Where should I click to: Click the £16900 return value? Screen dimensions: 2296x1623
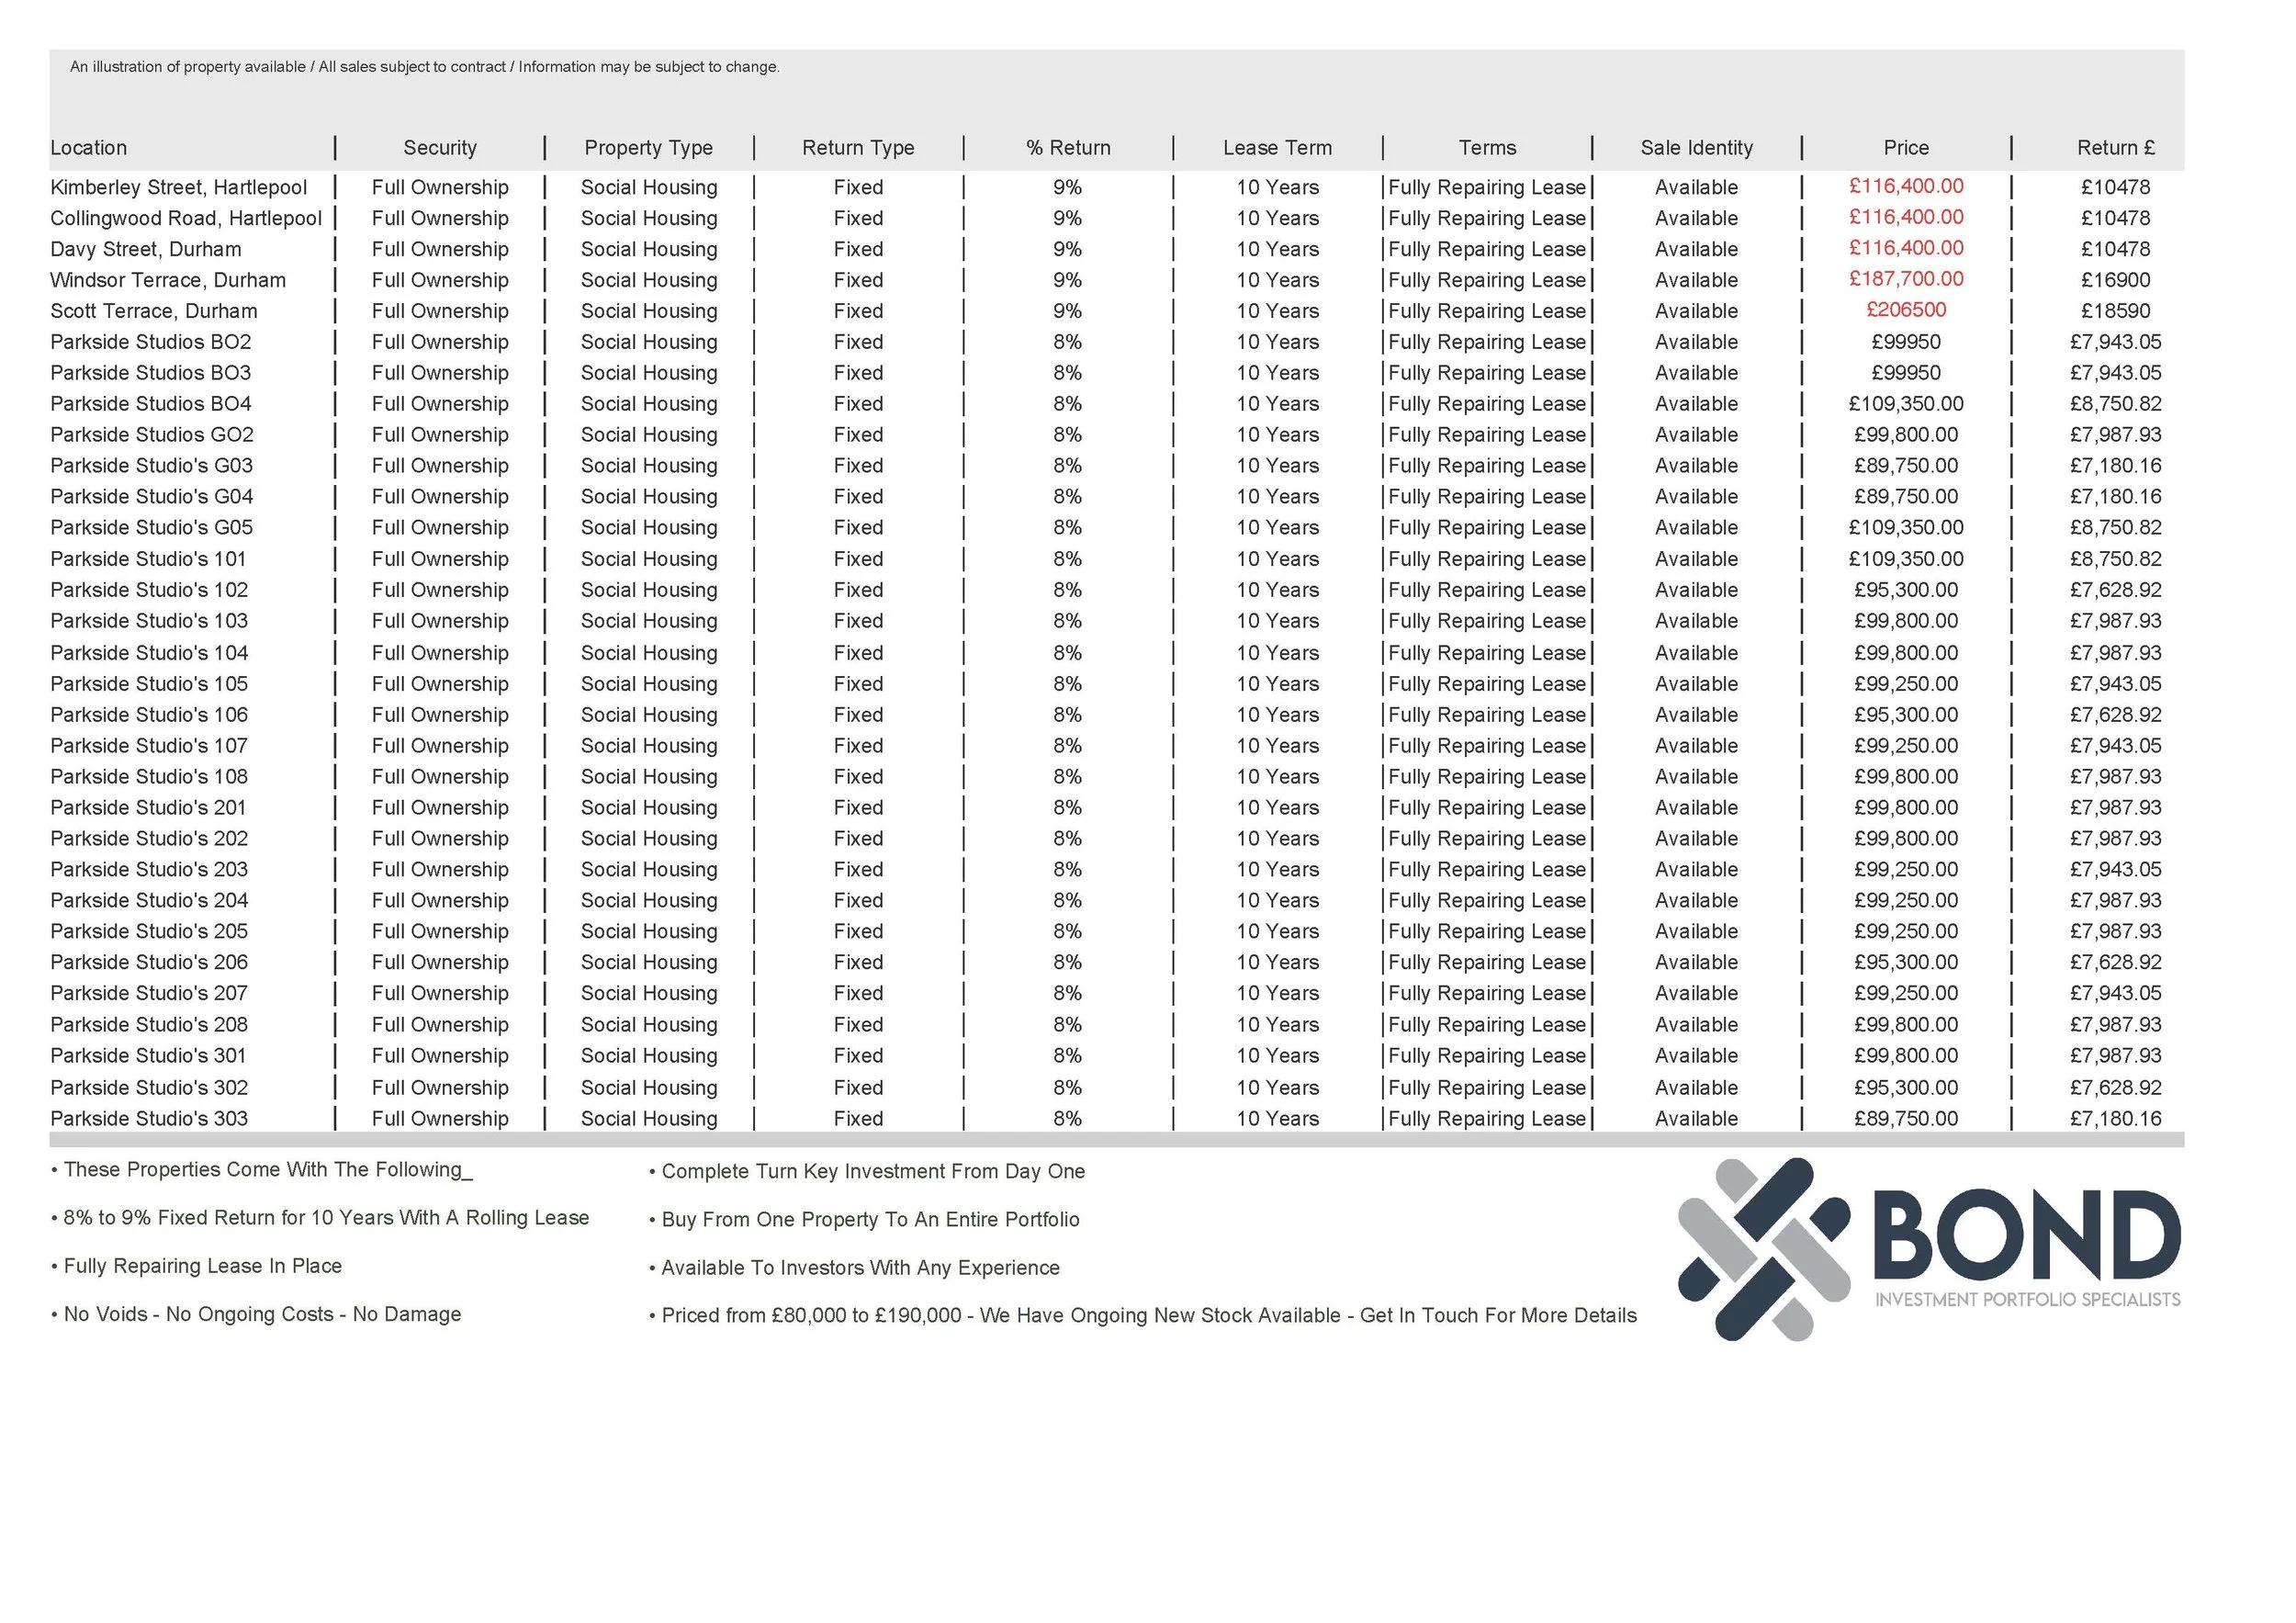[x=2115, y=280]
